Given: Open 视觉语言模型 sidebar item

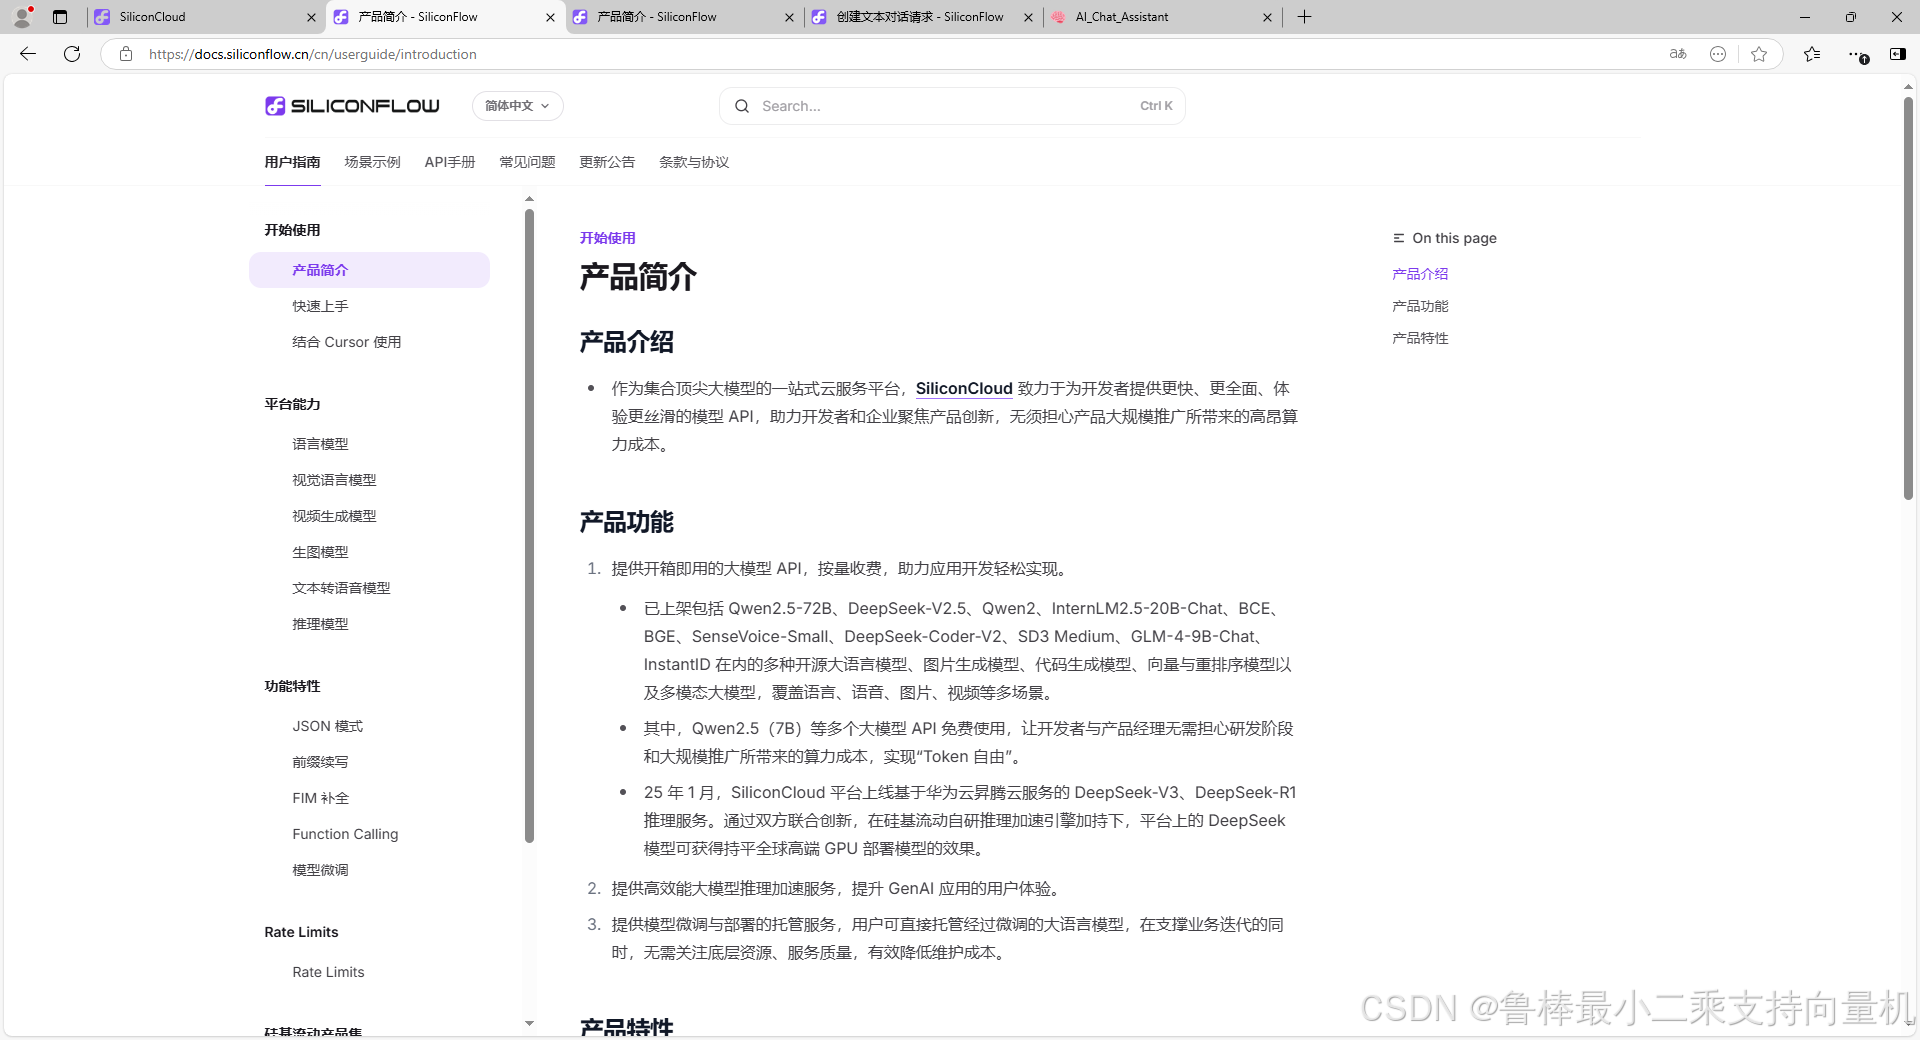Looking at the screenshot, I should pyautogui.click(x=334, y=480).
